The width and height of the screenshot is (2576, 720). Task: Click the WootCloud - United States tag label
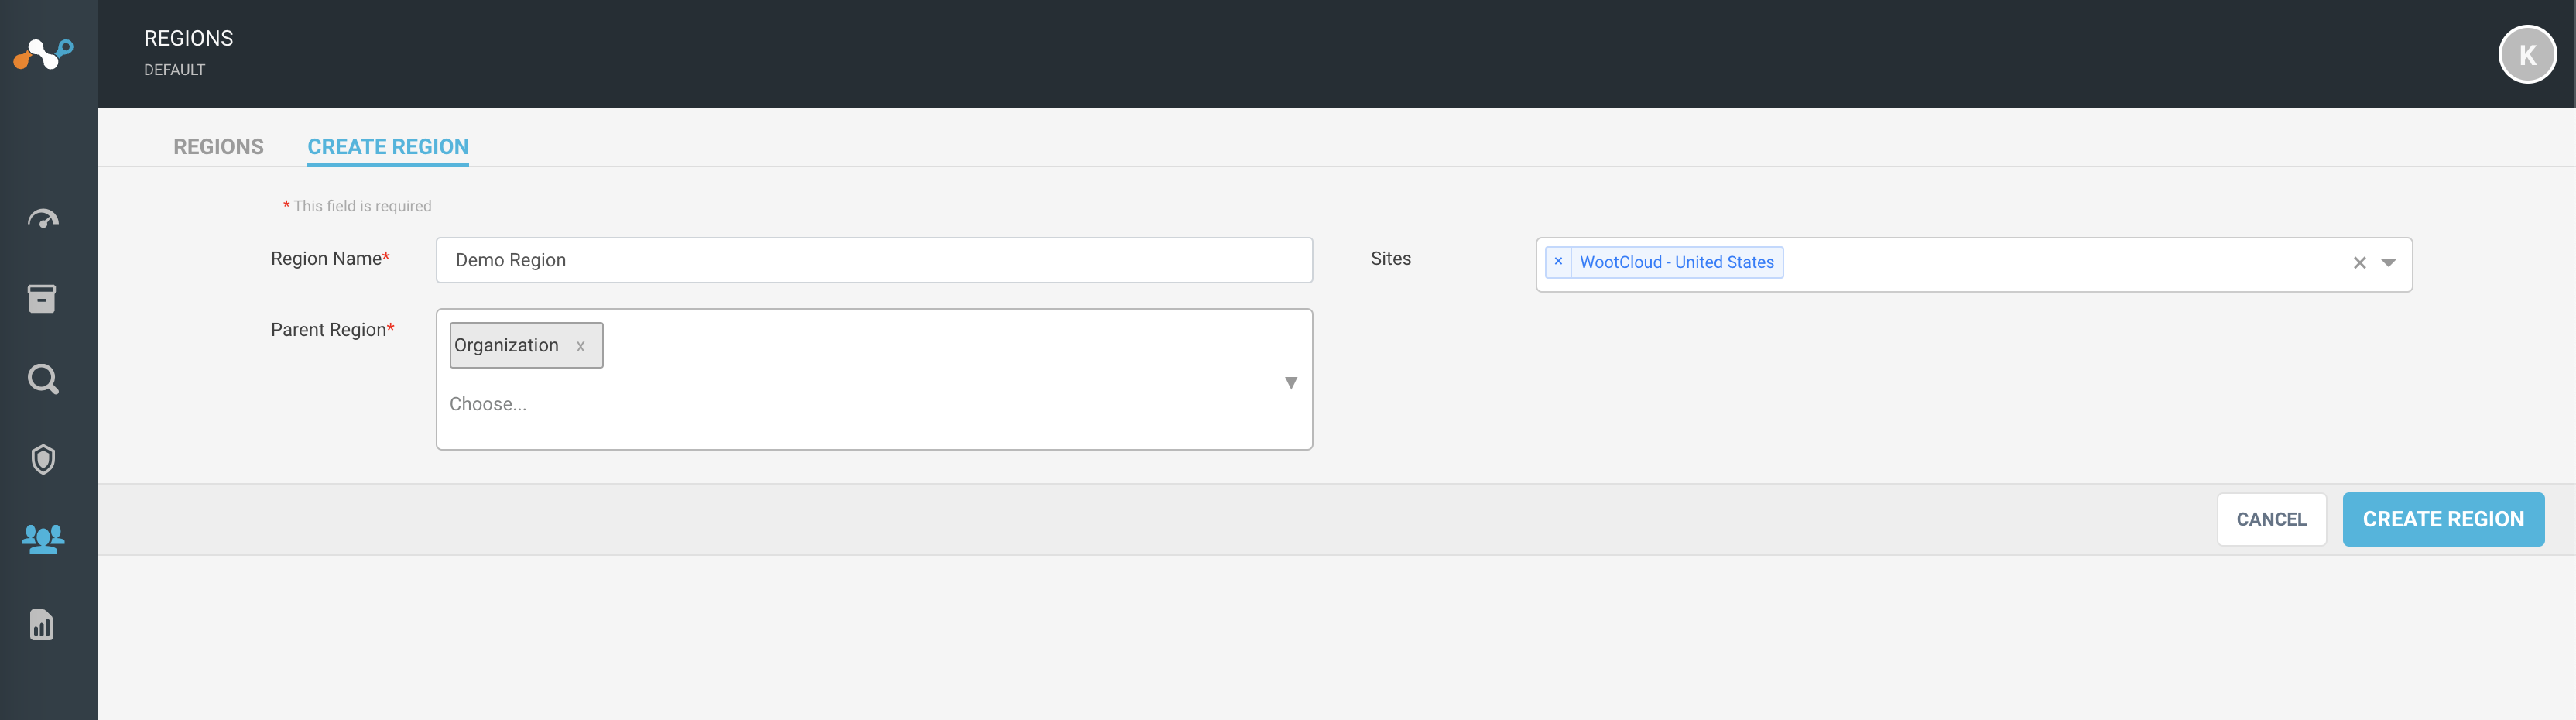click(x=1676, y=262)
